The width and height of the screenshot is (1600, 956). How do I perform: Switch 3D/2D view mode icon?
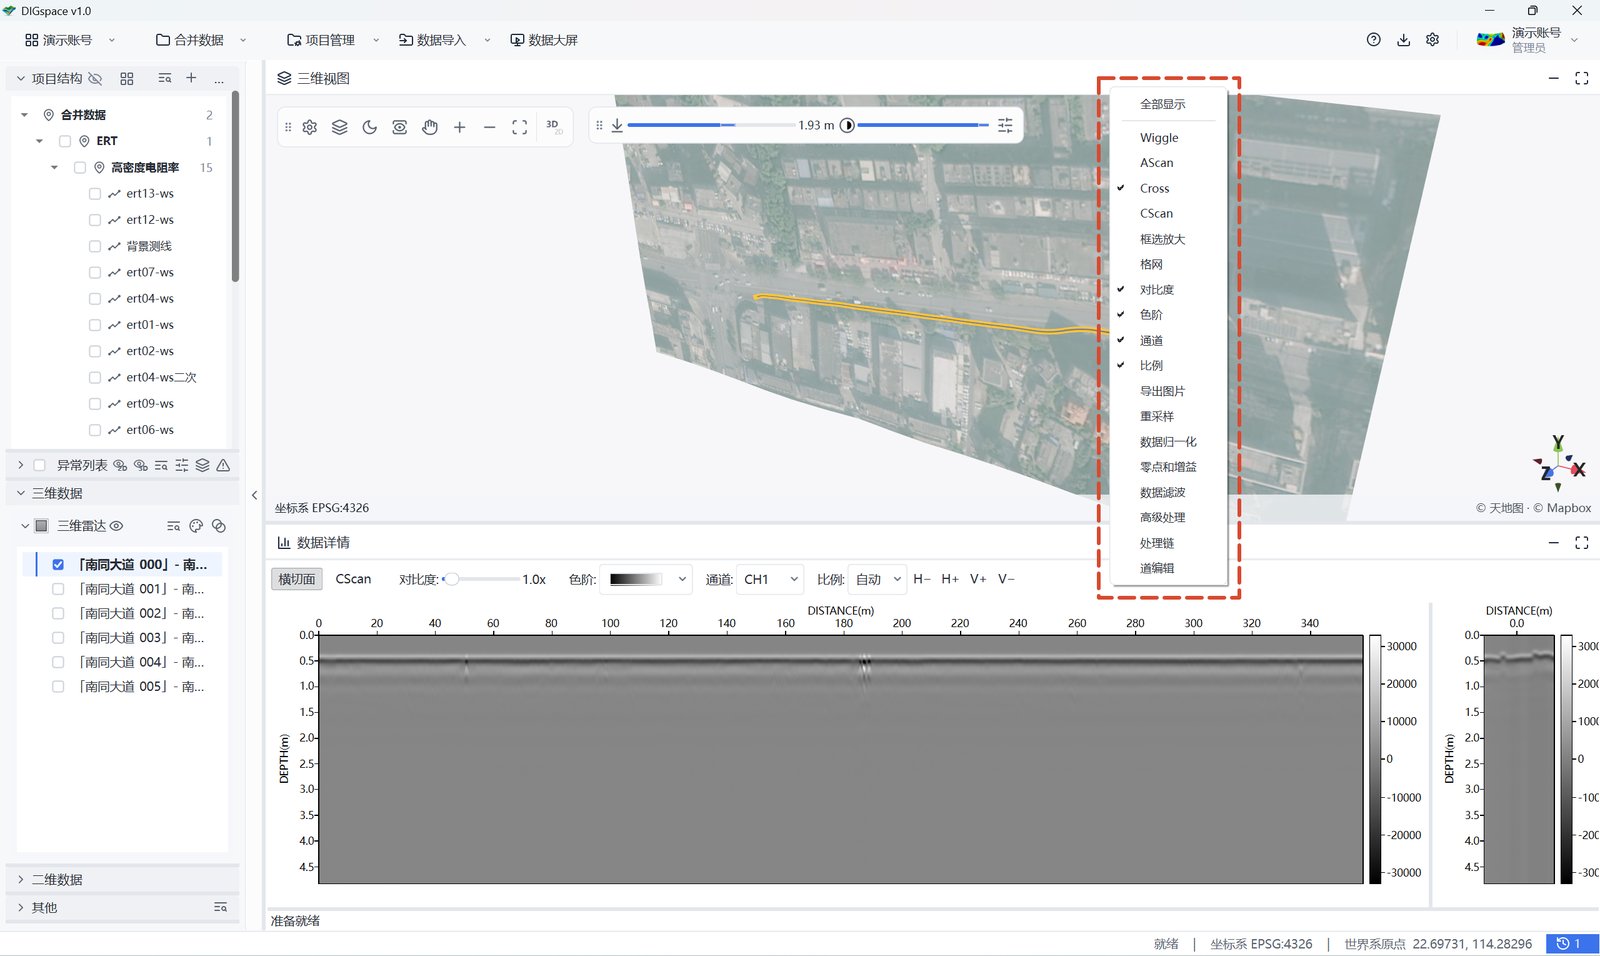tap(554, 127)
